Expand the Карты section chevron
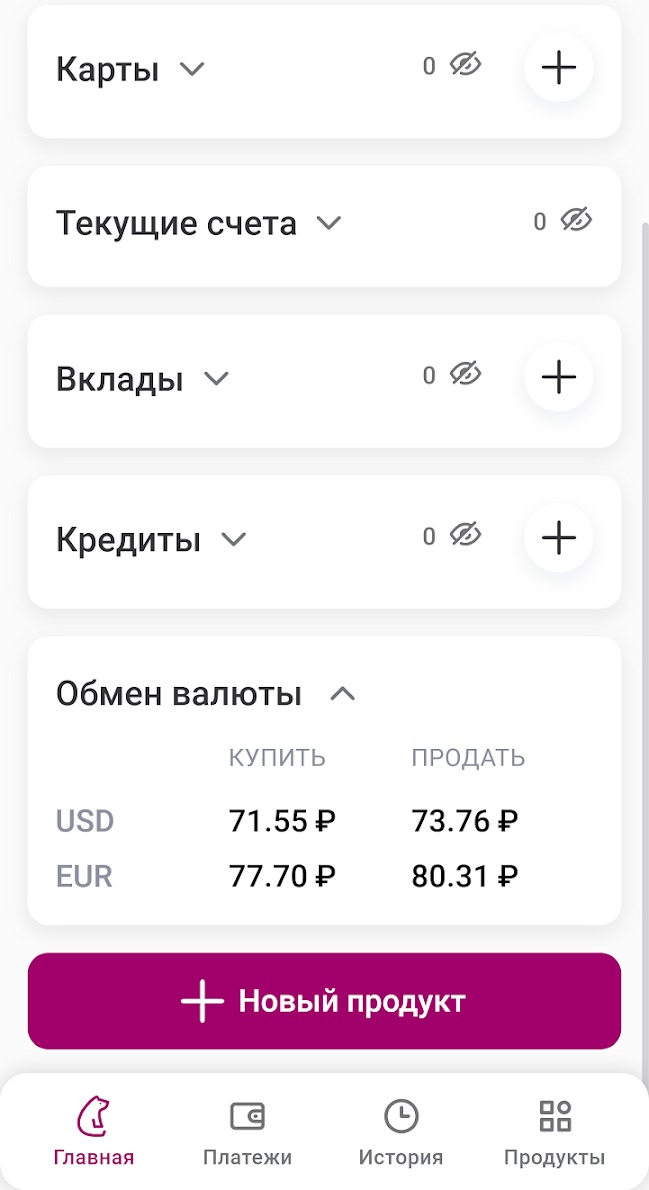The image size is (649, 1190). 192,70
